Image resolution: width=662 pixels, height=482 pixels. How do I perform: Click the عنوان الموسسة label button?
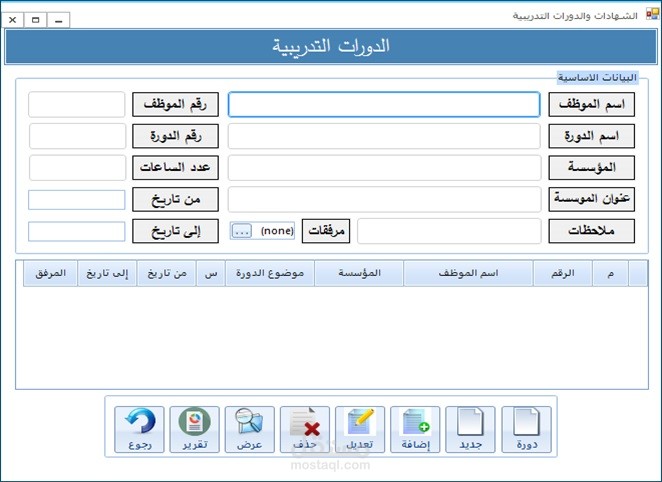point(591,199)
